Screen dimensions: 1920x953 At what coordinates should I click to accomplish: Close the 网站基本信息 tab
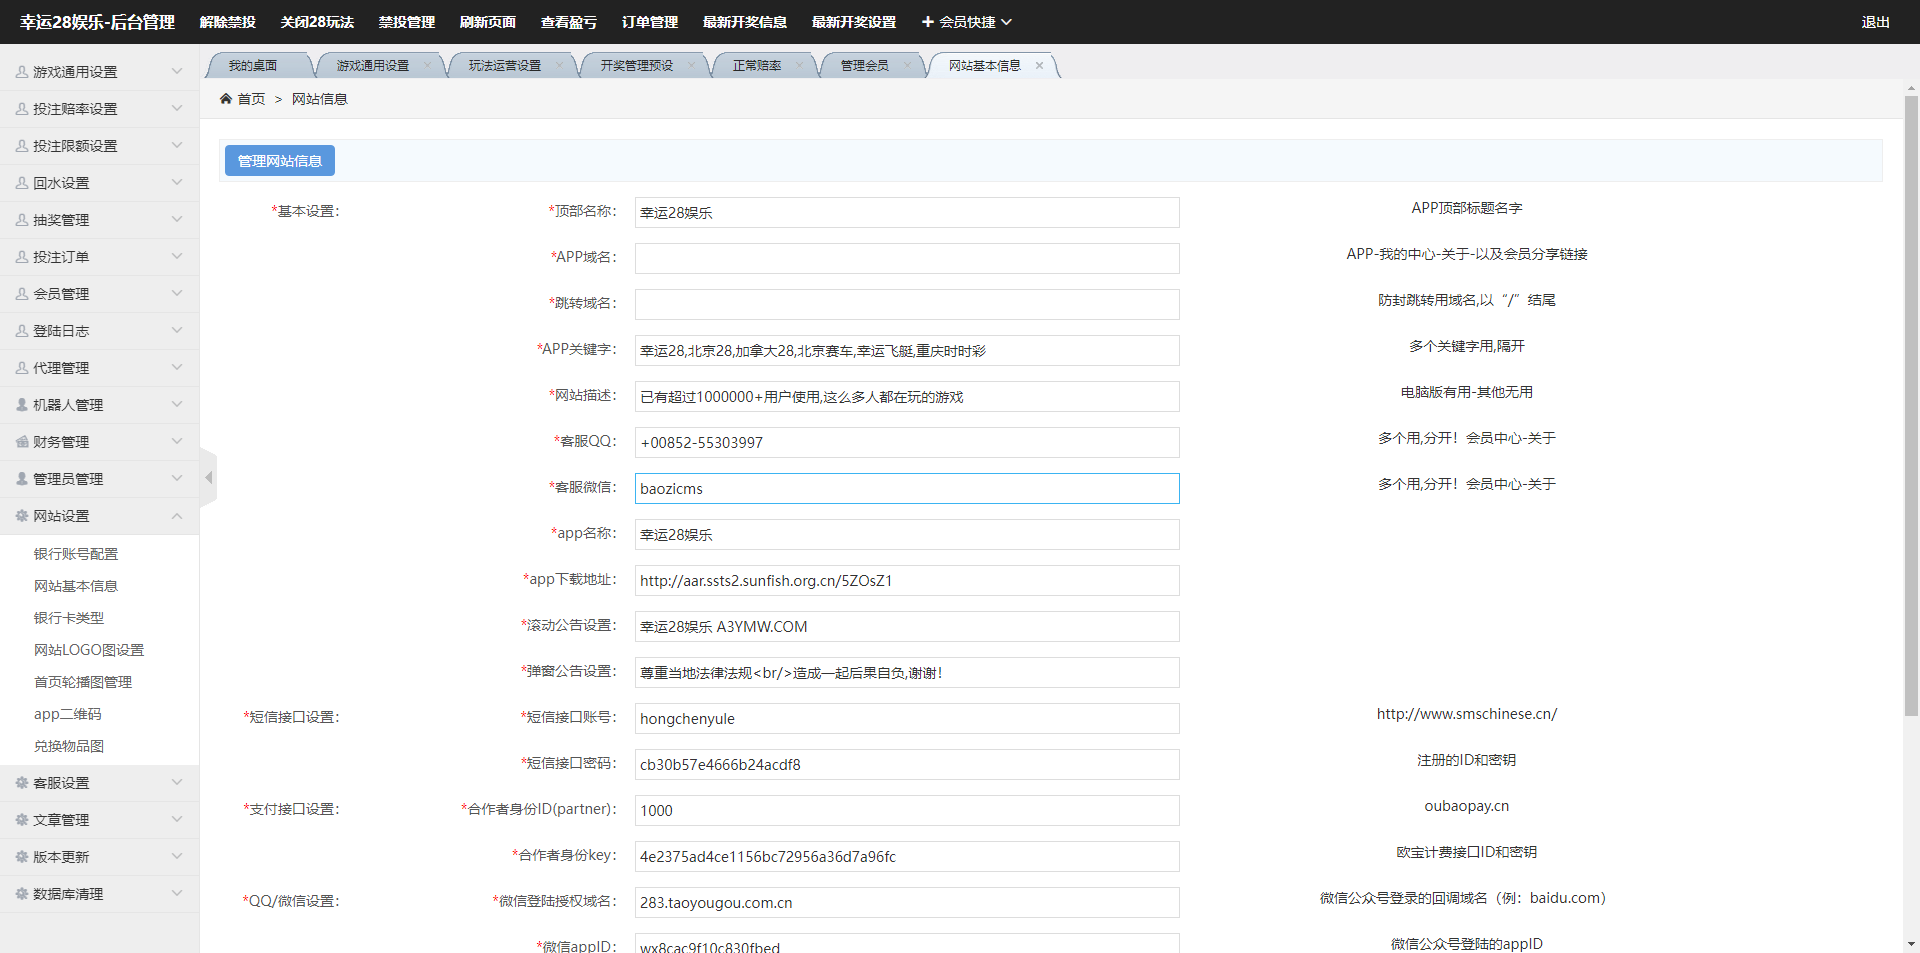(1039, 66)
